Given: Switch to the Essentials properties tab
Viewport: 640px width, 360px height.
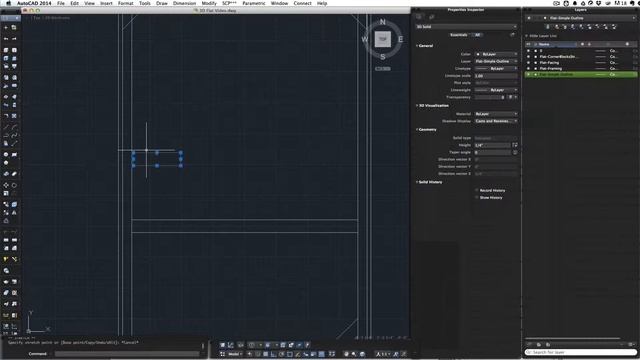Looking at the screenshot, I should click(458, 35).
